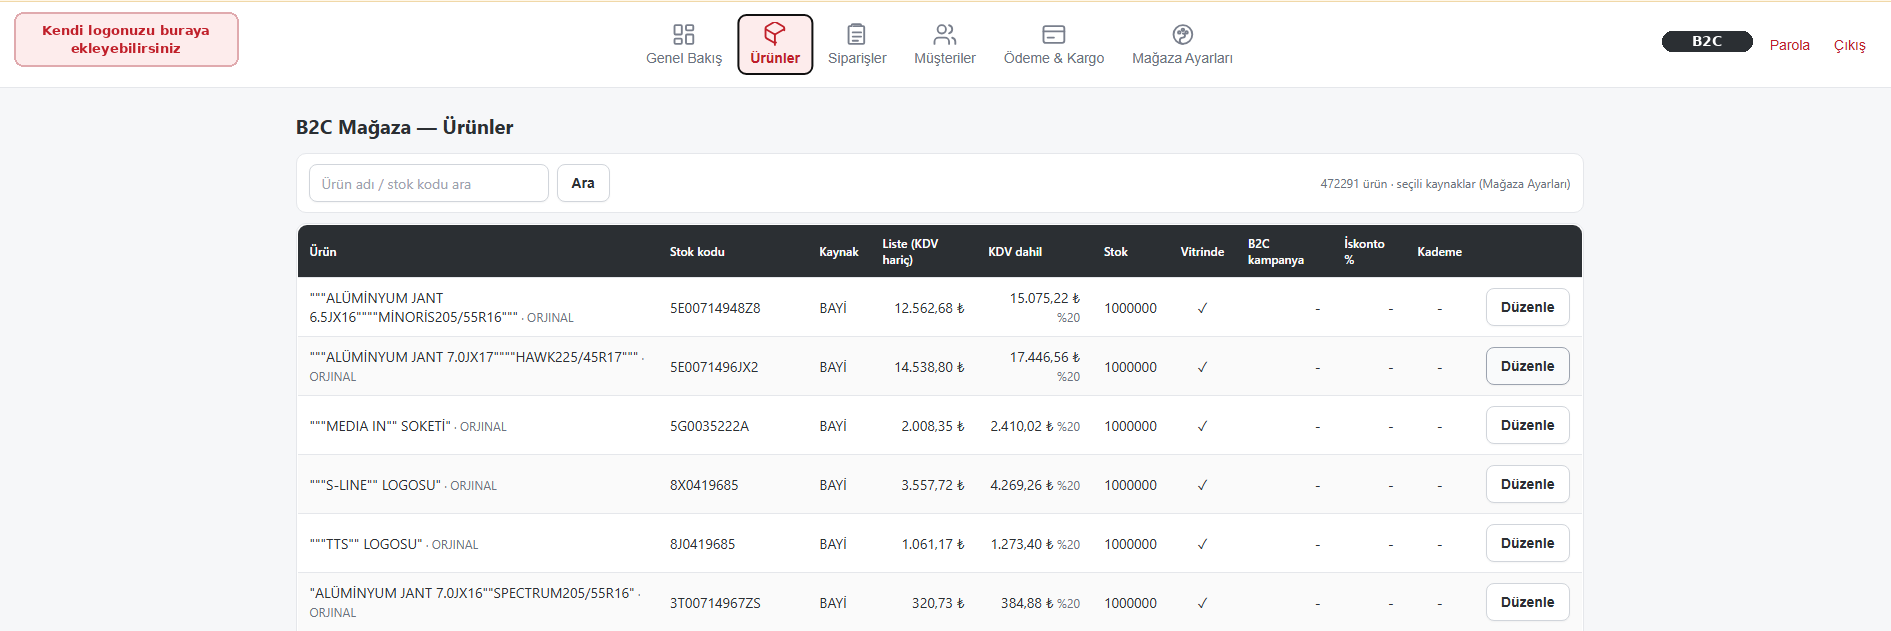Click the KDV dahil price 4.269,26 ₺
This screenshot has height=631, width=1891.
pos(1022,485)
